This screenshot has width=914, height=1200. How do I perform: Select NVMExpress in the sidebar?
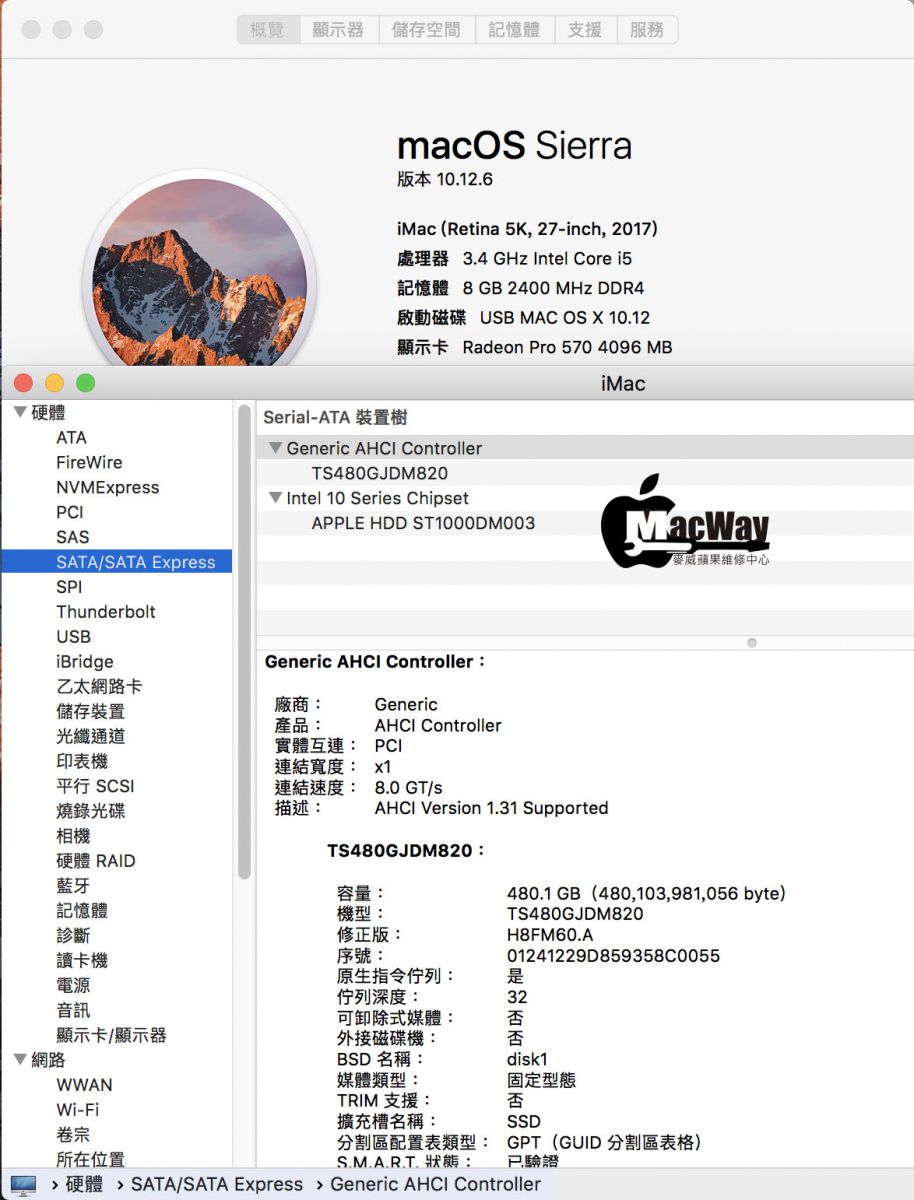[x=108, y=488]
